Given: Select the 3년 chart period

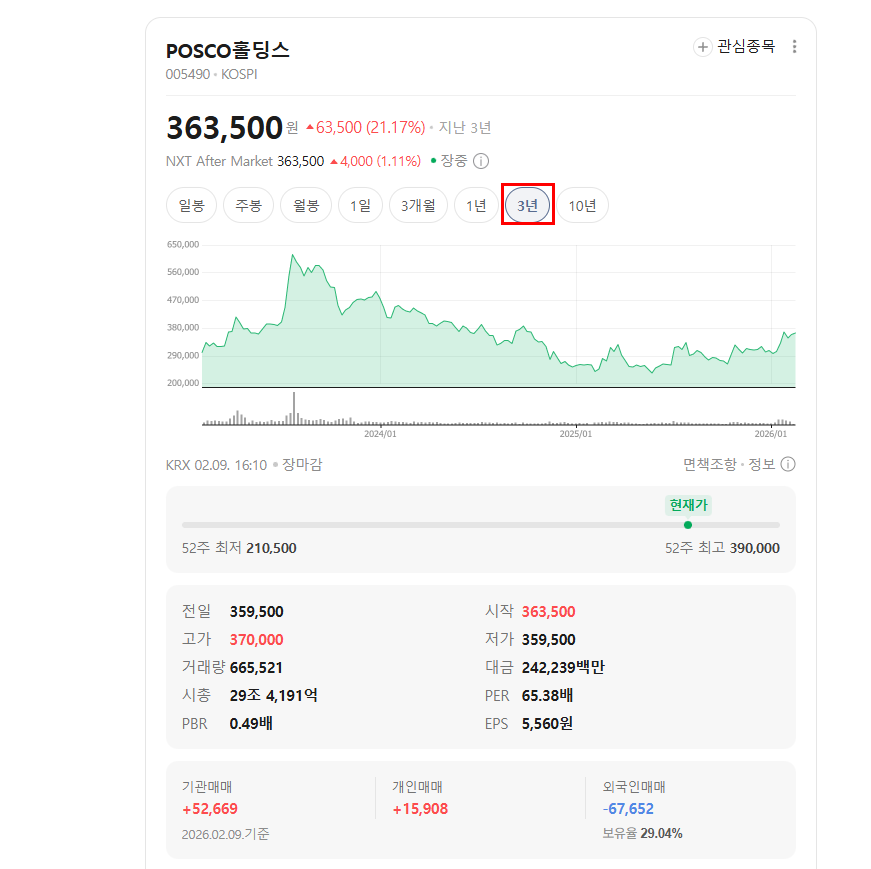Looking at the screenshot, I should tap(528, 206).
